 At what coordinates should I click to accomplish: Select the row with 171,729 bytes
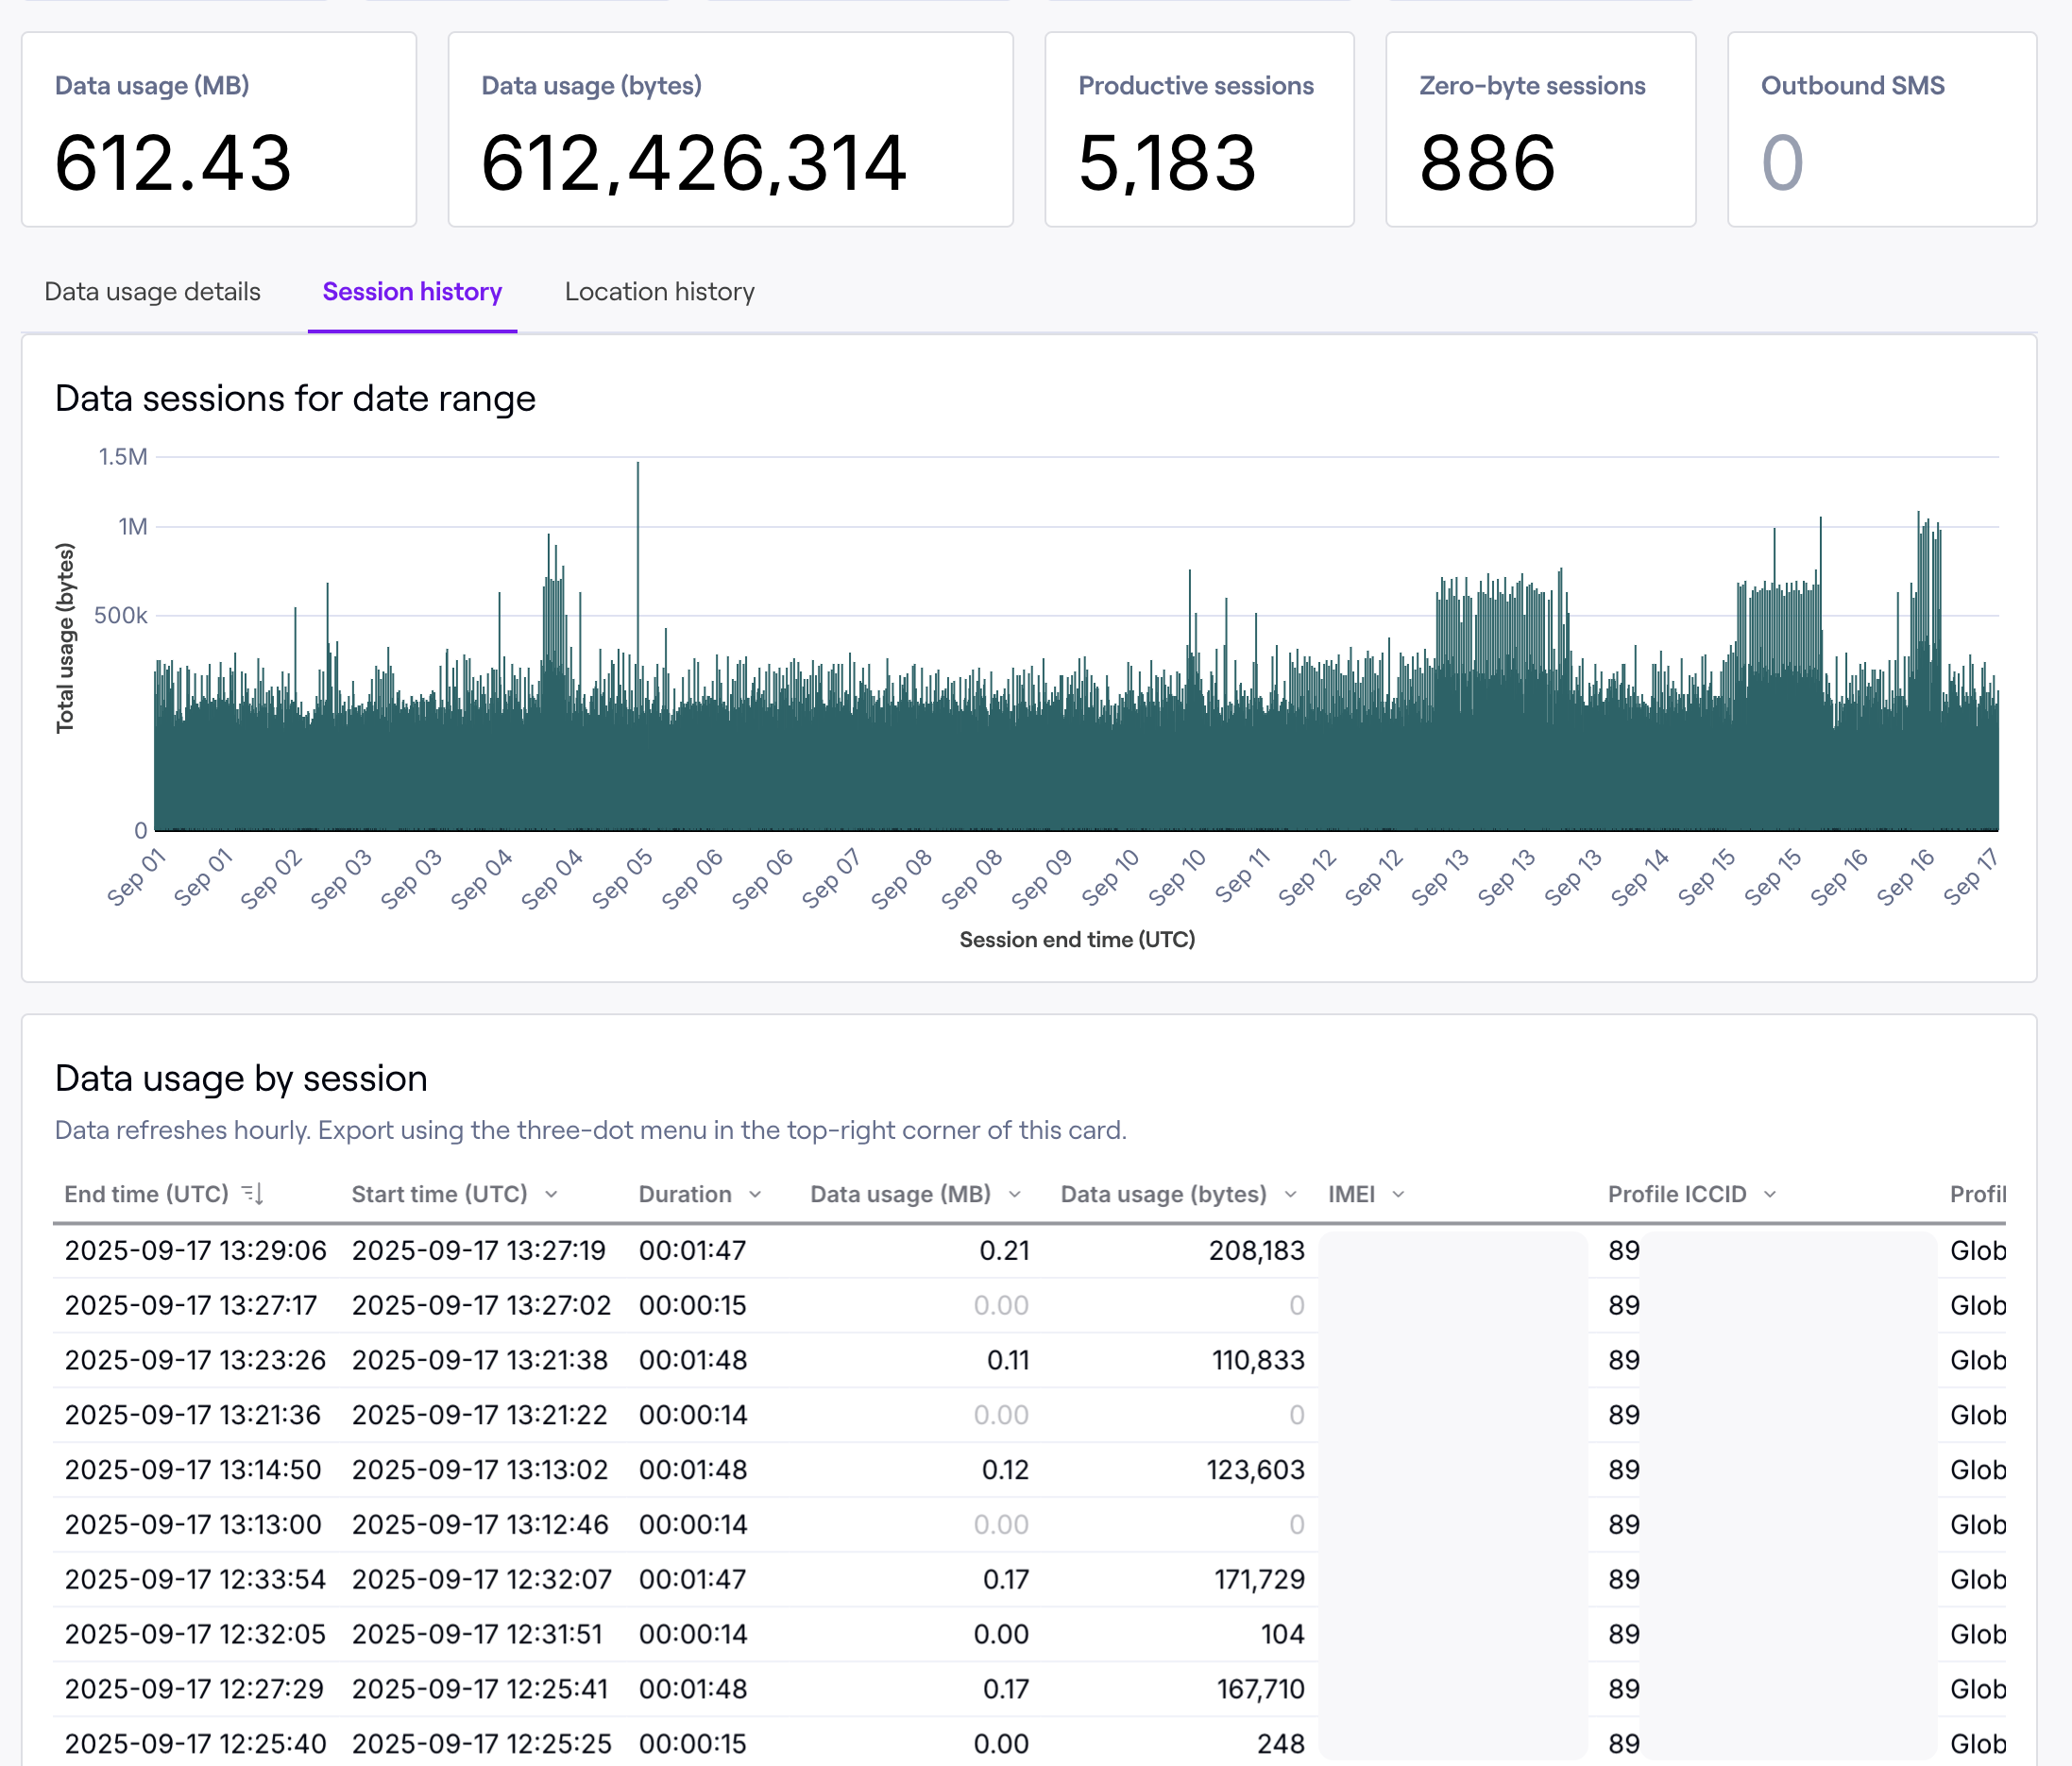point(1258,1580)
